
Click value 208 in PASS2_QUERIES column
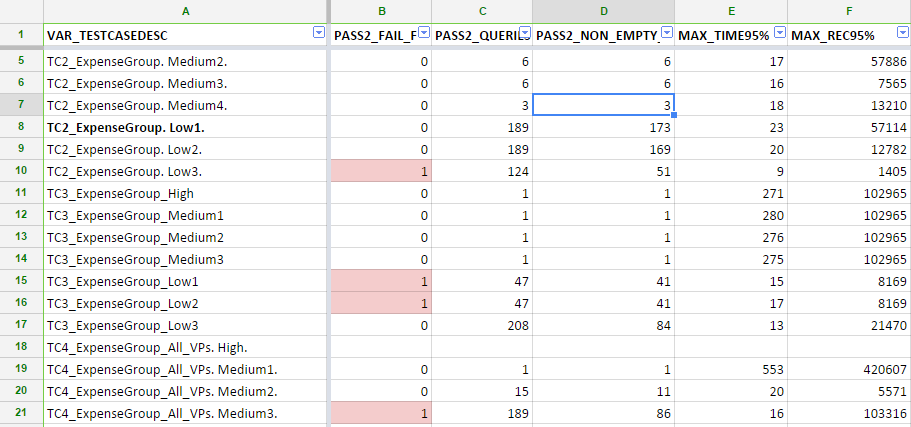[518, 325]
